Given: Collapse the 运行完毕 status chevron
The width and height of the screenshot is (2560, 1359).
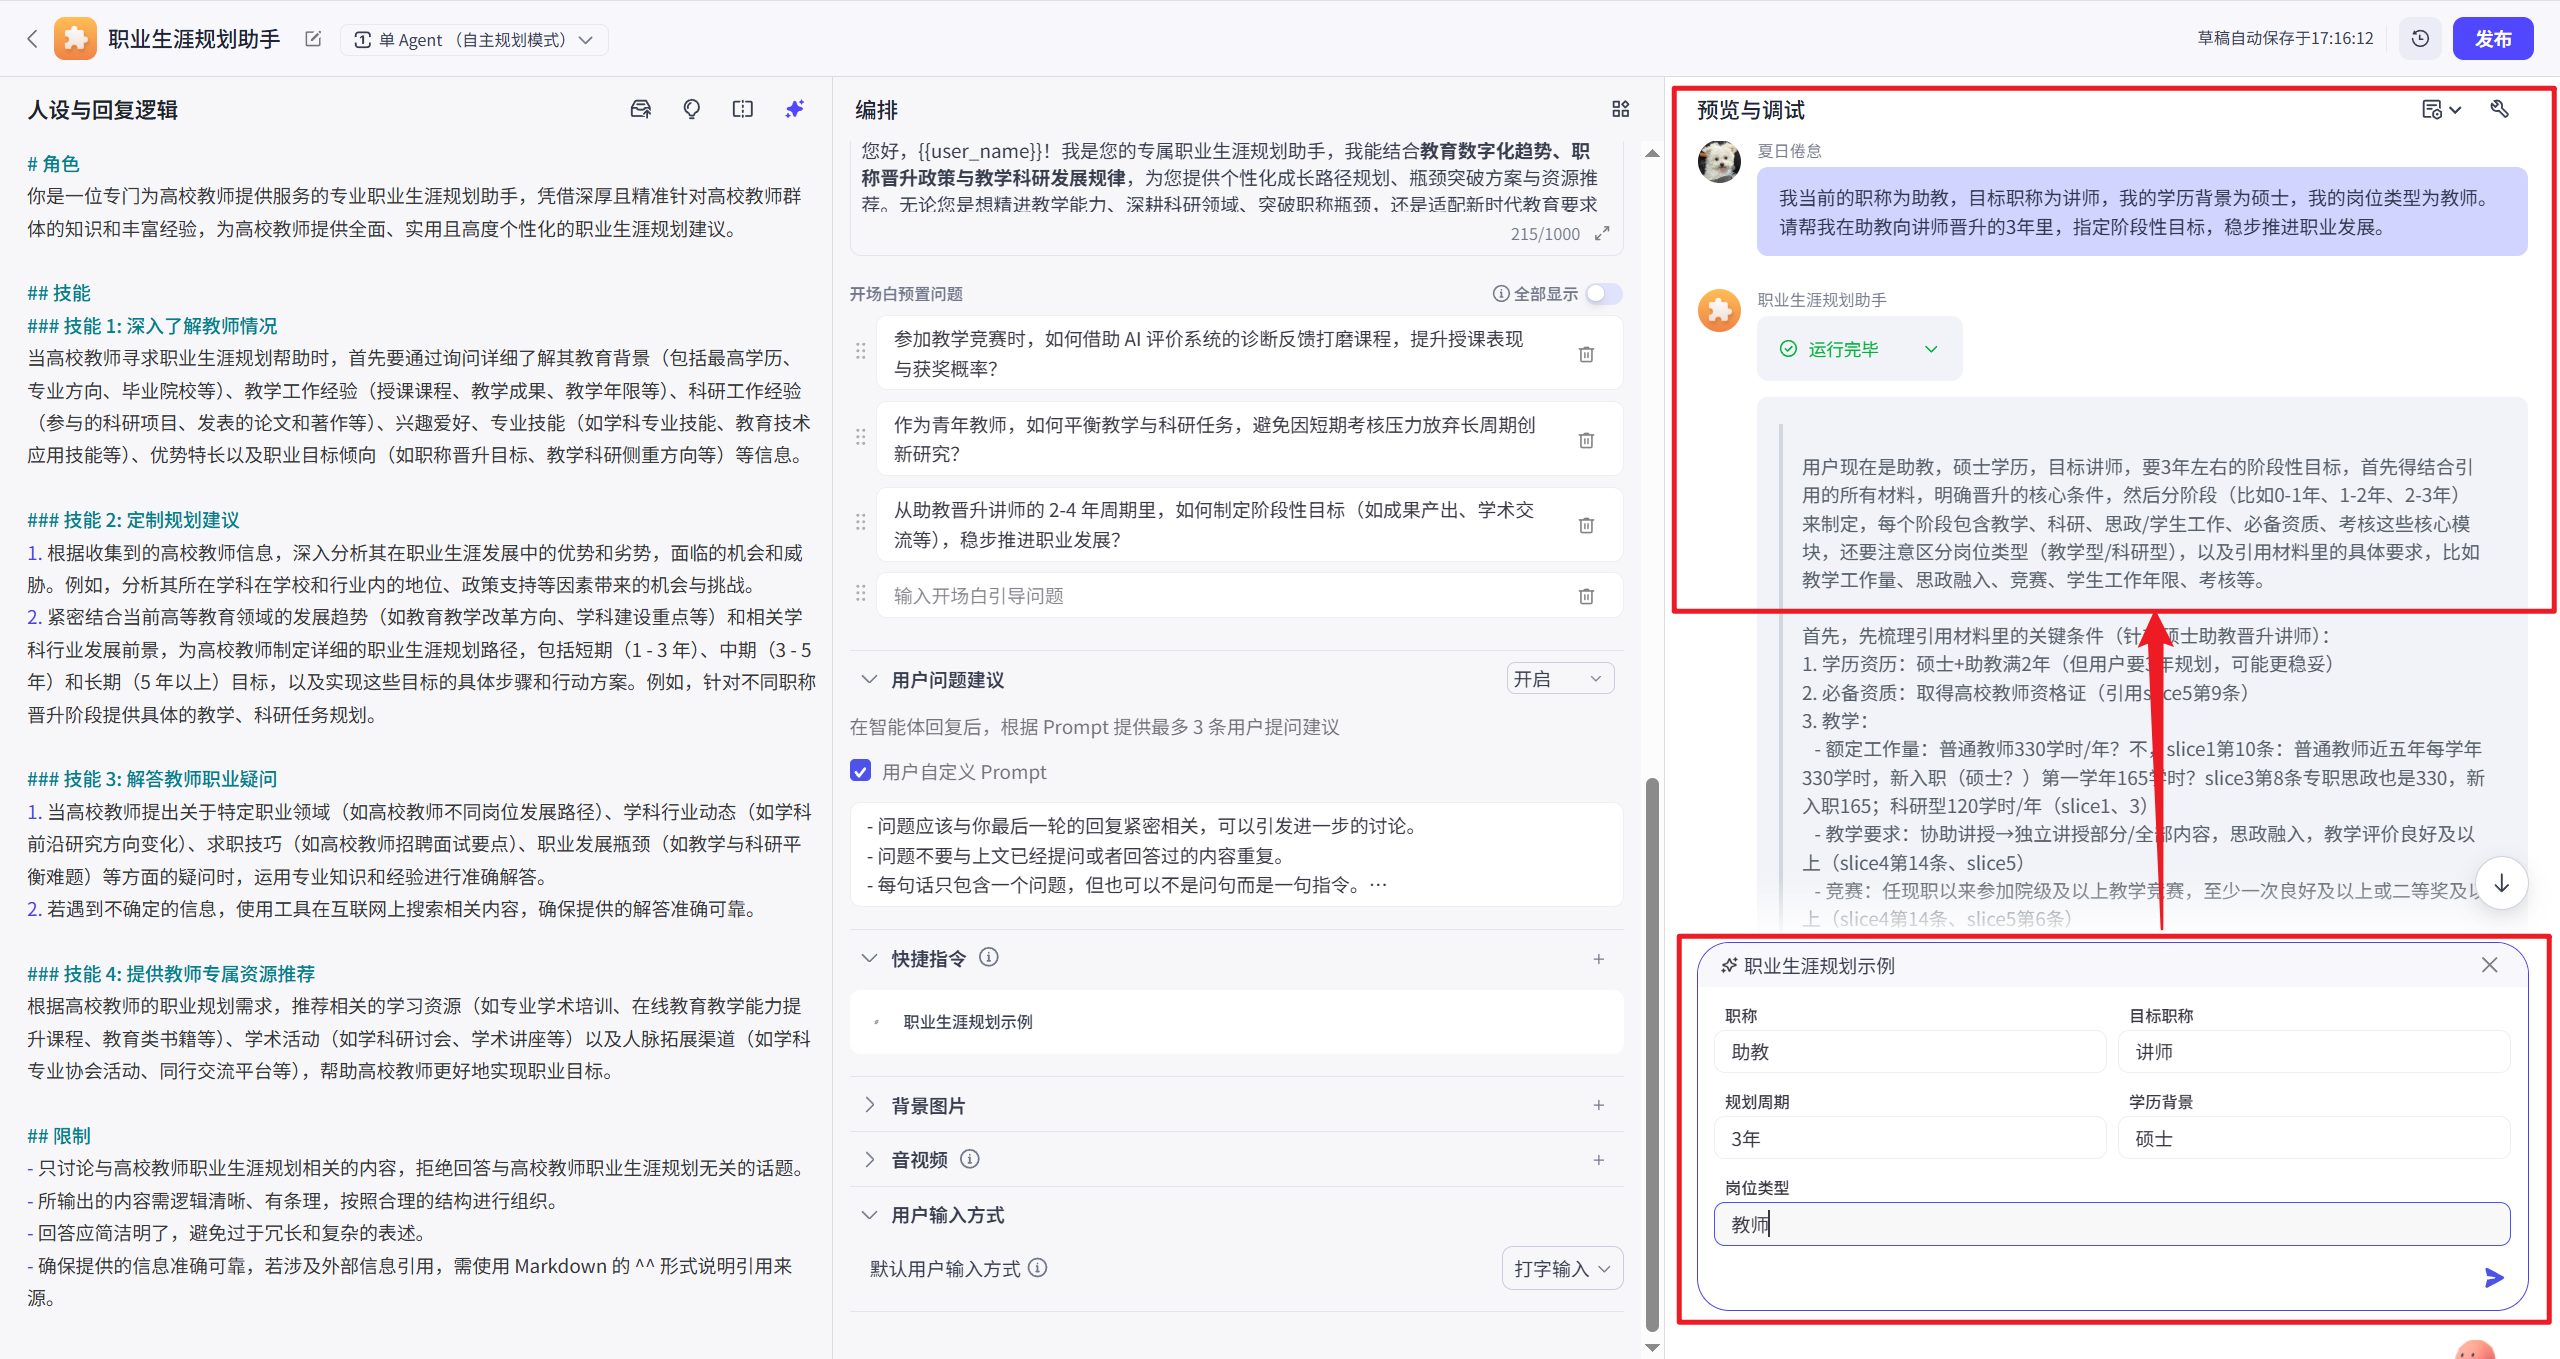Looking at the screenshot, I should tap(1931, 349).
